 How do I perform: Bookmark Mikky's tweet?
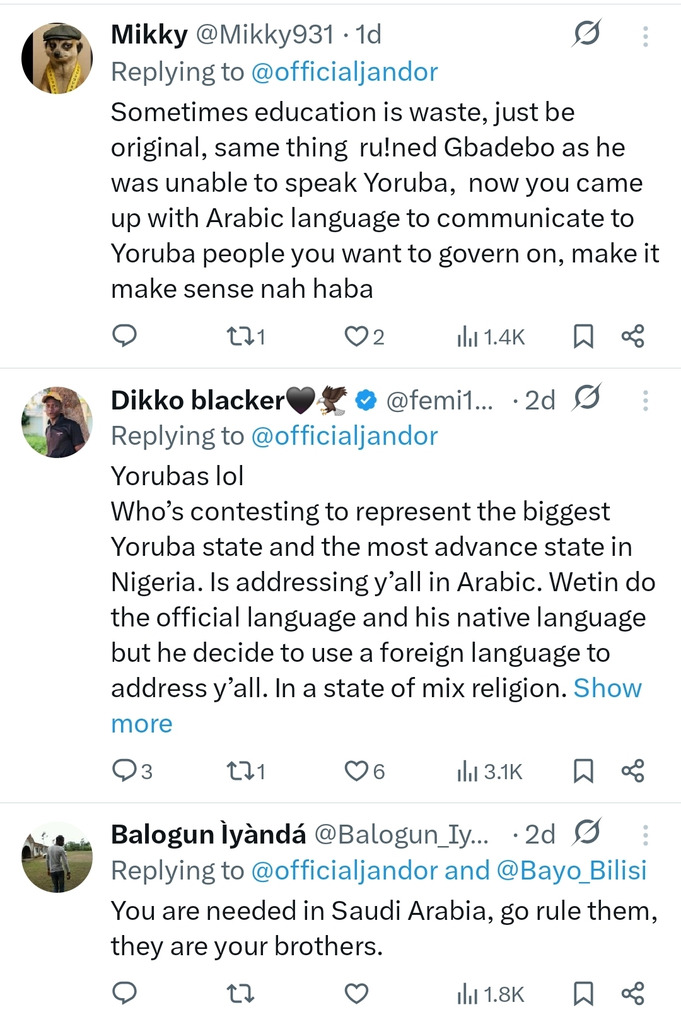tap(583, 337)
